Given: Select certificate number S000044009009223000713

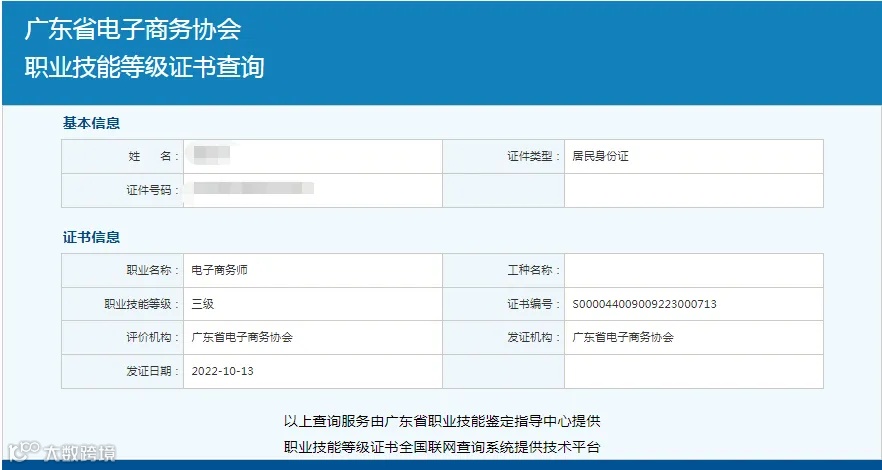Looking at the screenshot, I should click(x=645, y=304).
